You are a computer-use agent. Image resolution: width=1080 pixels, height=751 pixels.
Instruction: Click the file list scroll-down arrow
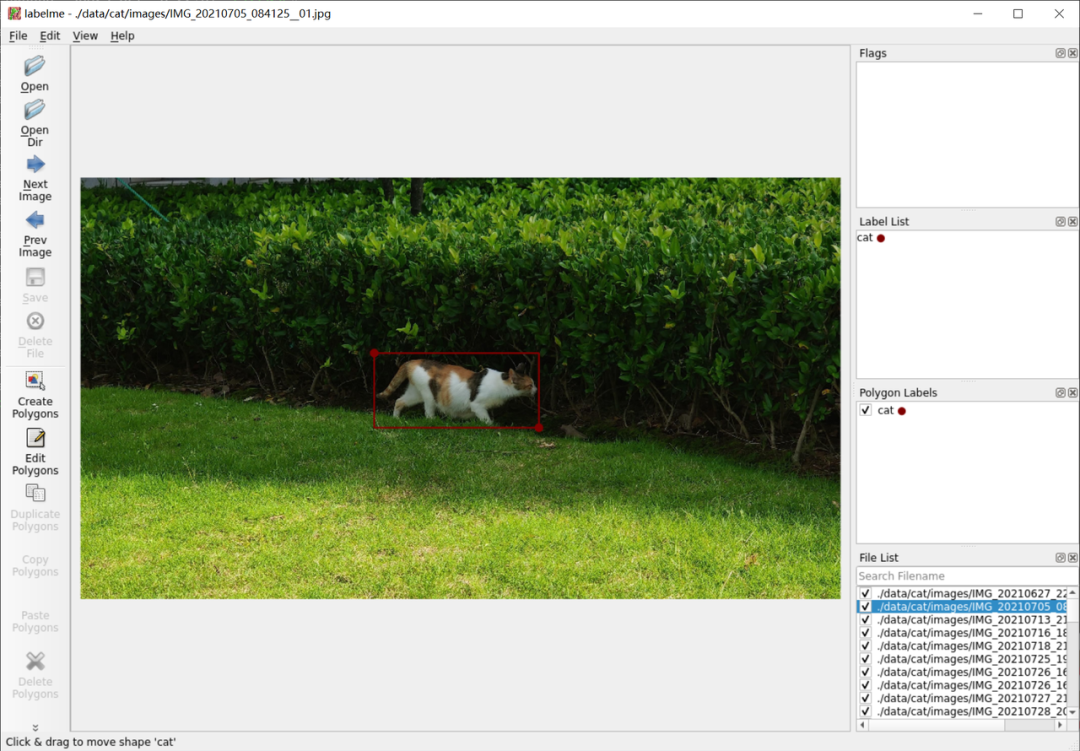1072,712
